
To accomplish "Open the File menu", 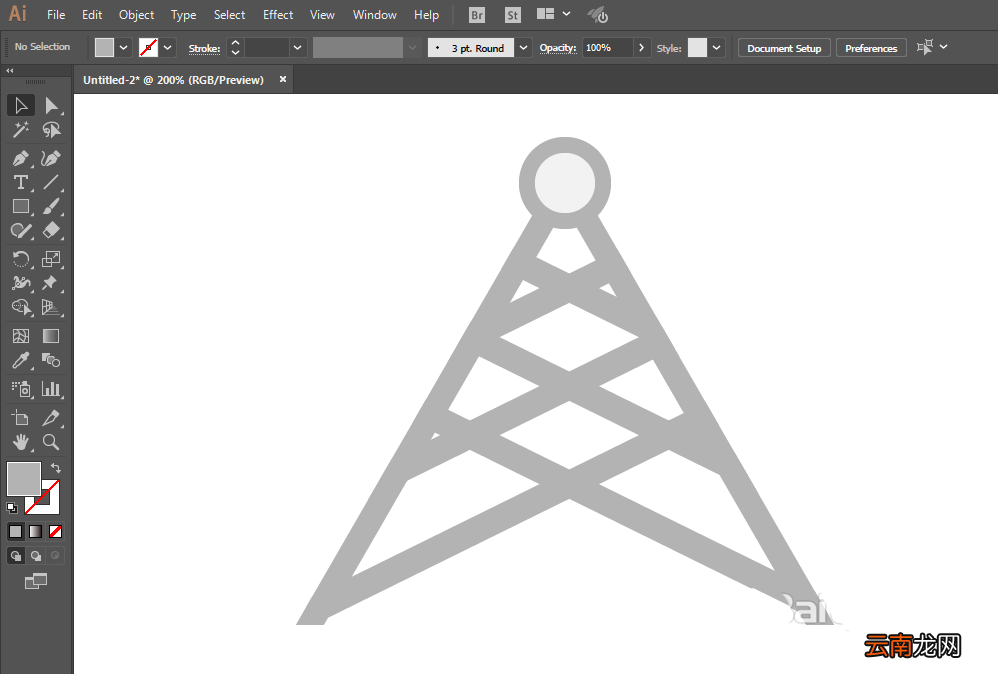I will [56, 15].
